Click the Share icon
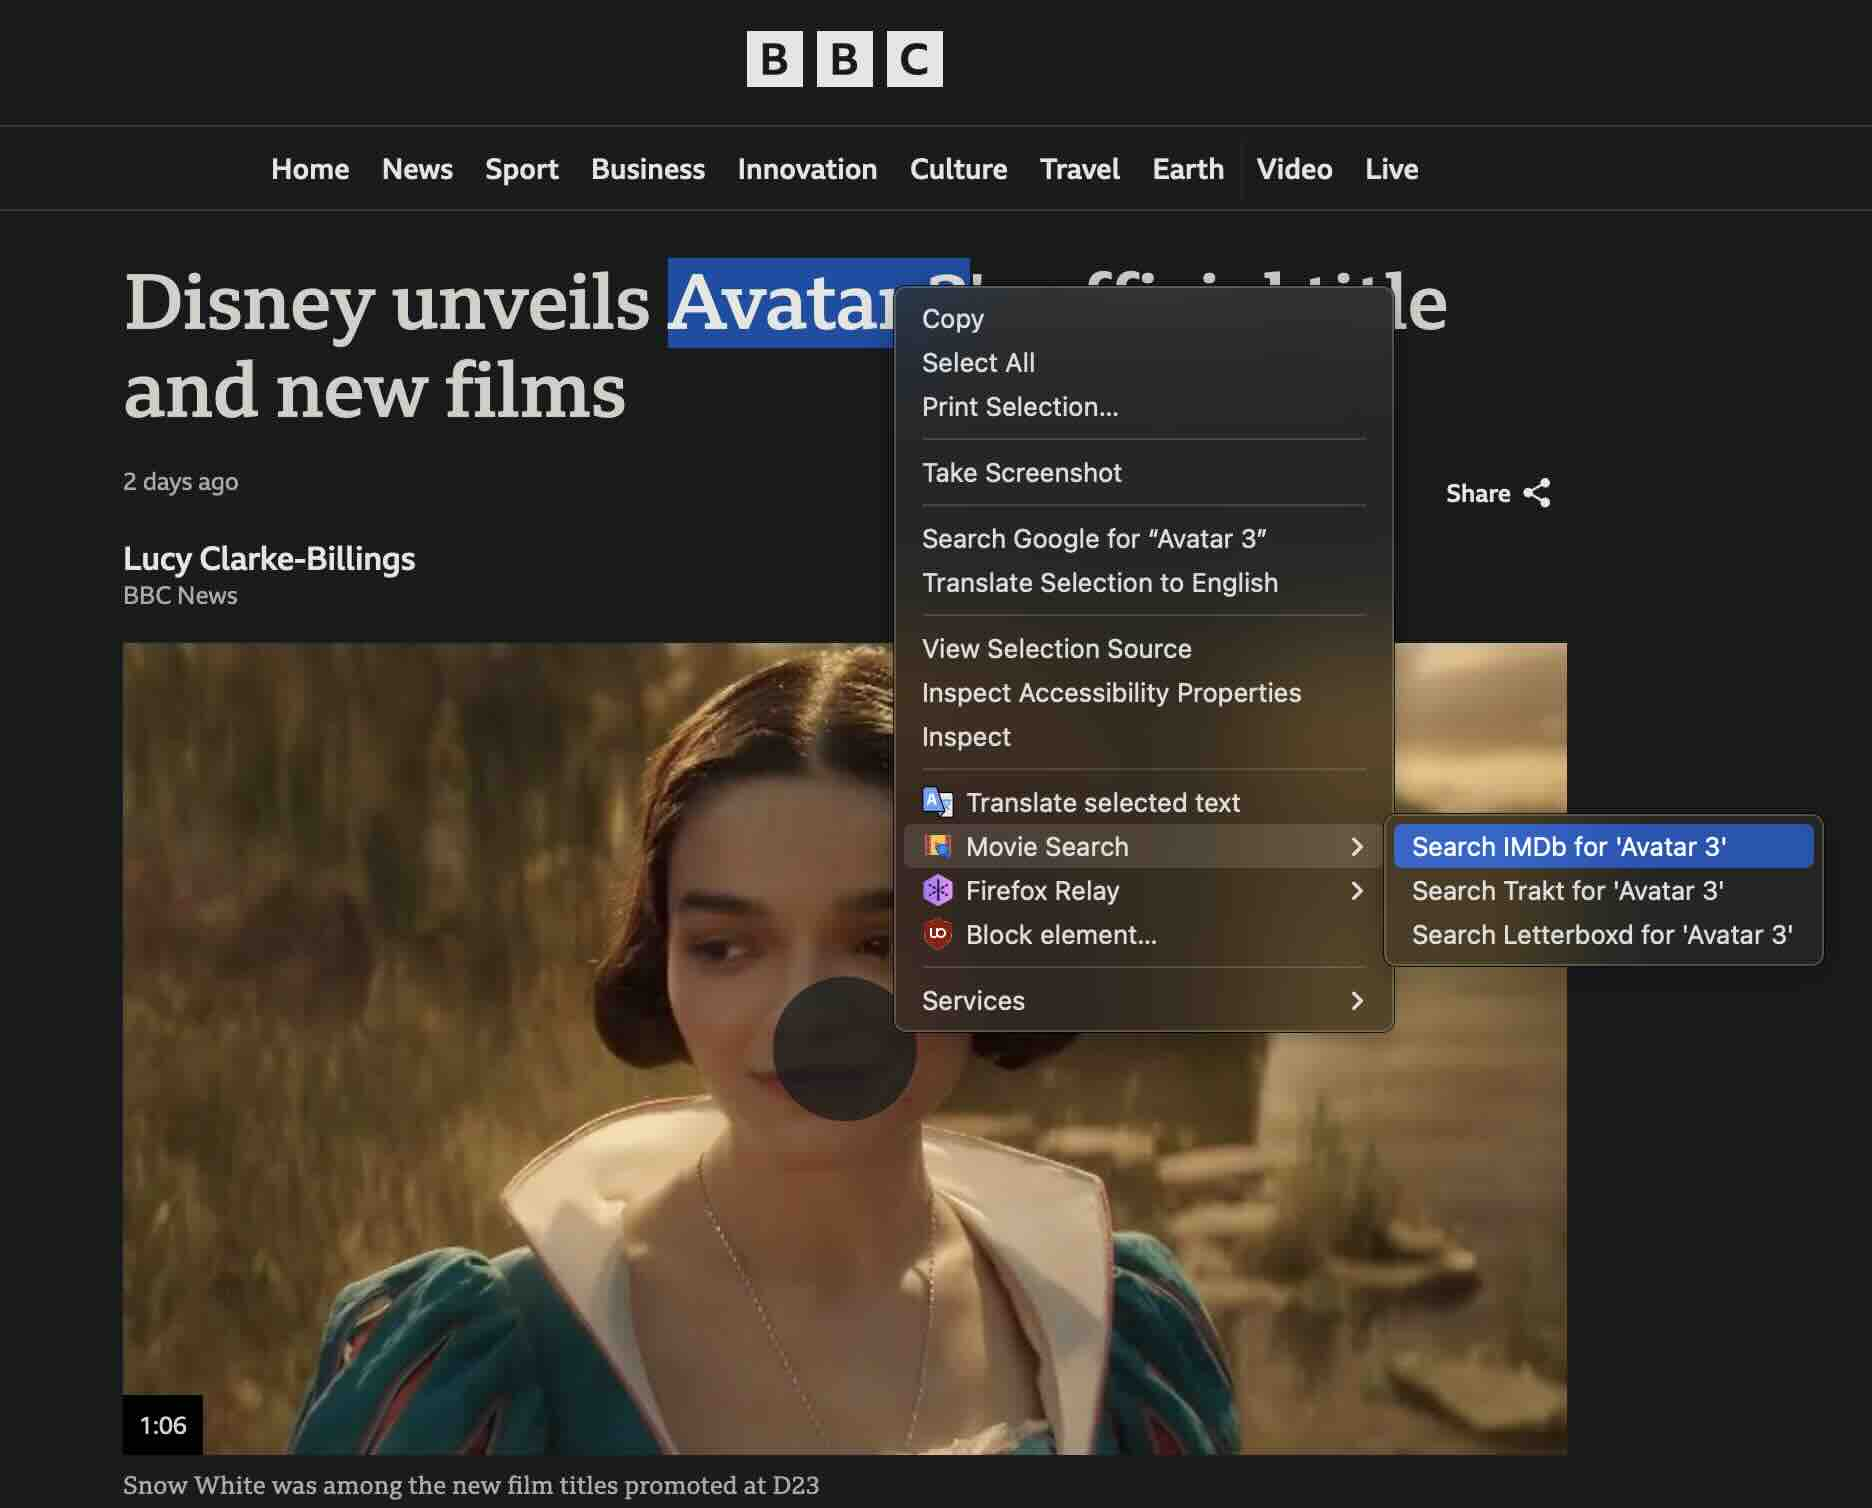Viewport: 1872px width, 1508px height. 1536,493
